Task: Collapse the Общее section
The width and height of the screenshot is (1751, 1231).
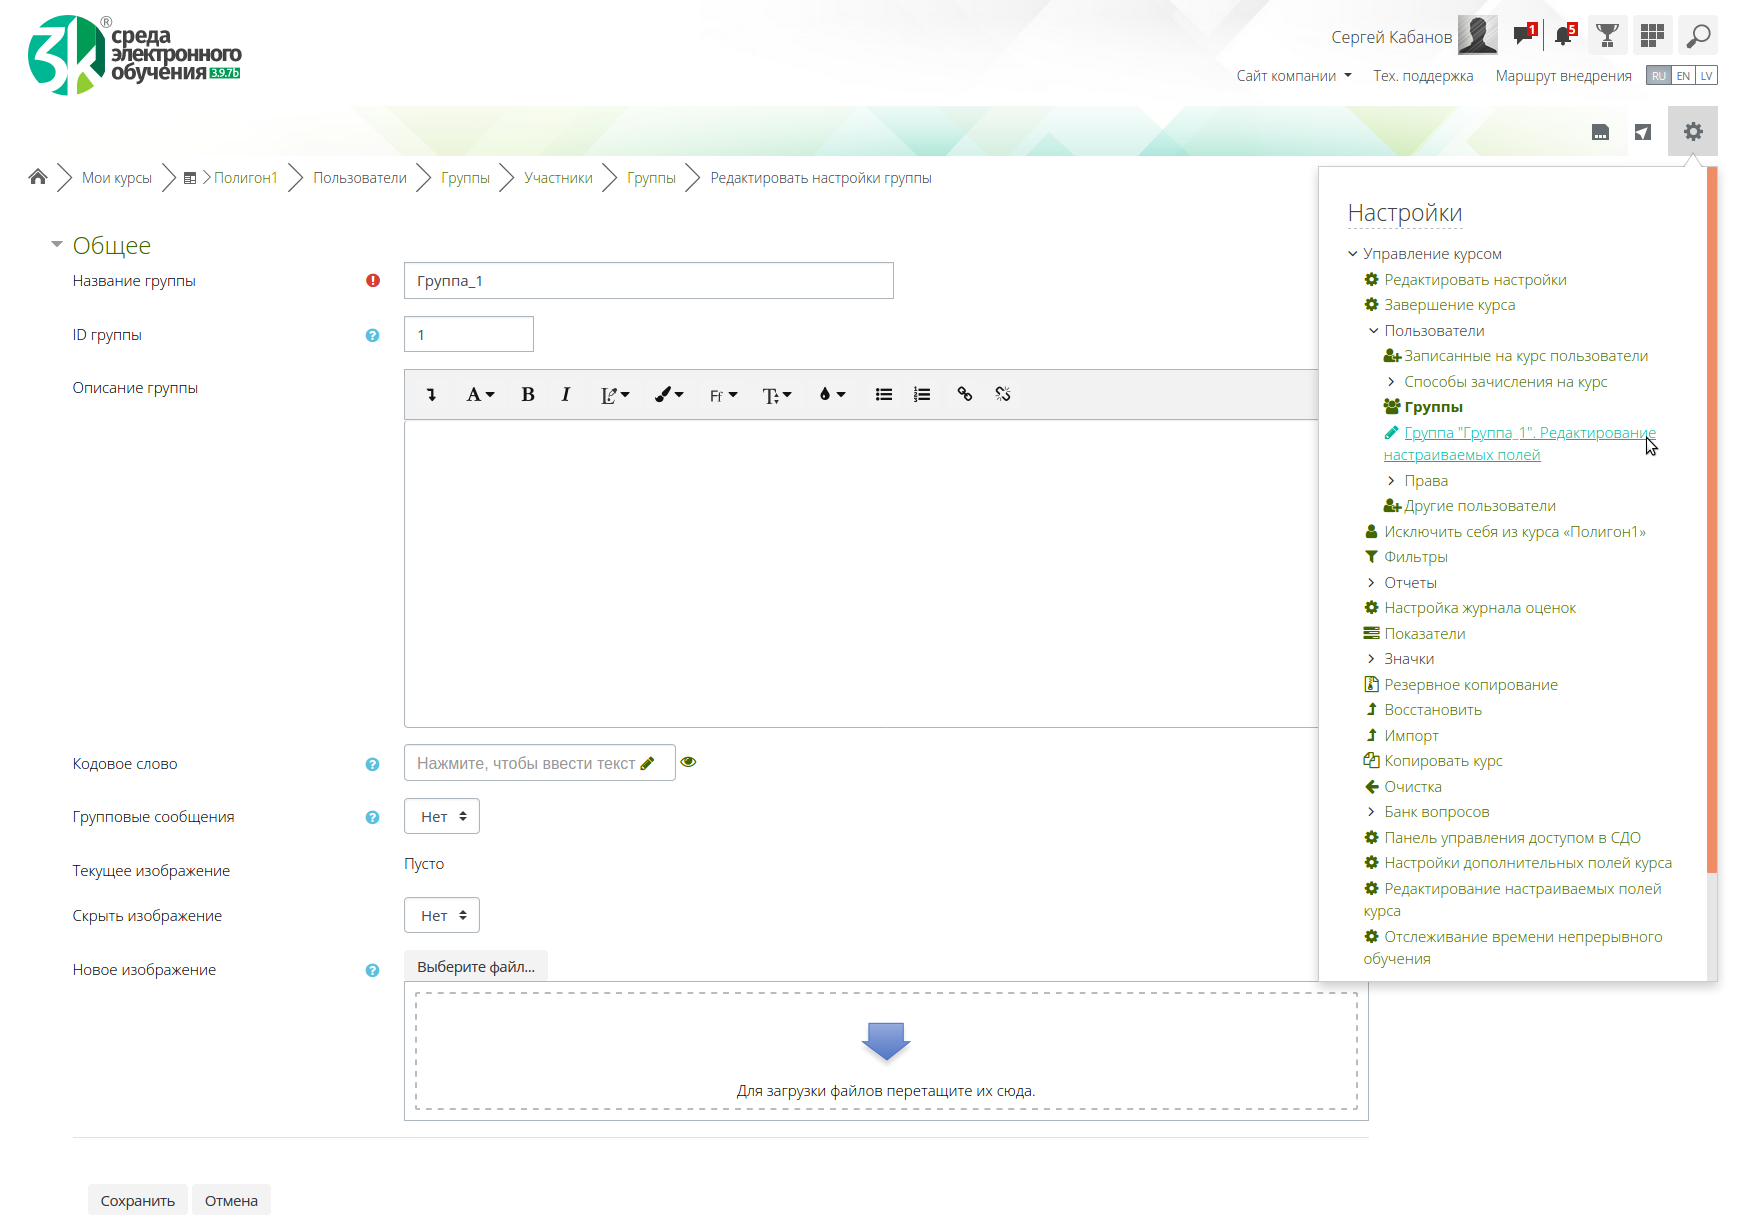Action: pos(57,245)
